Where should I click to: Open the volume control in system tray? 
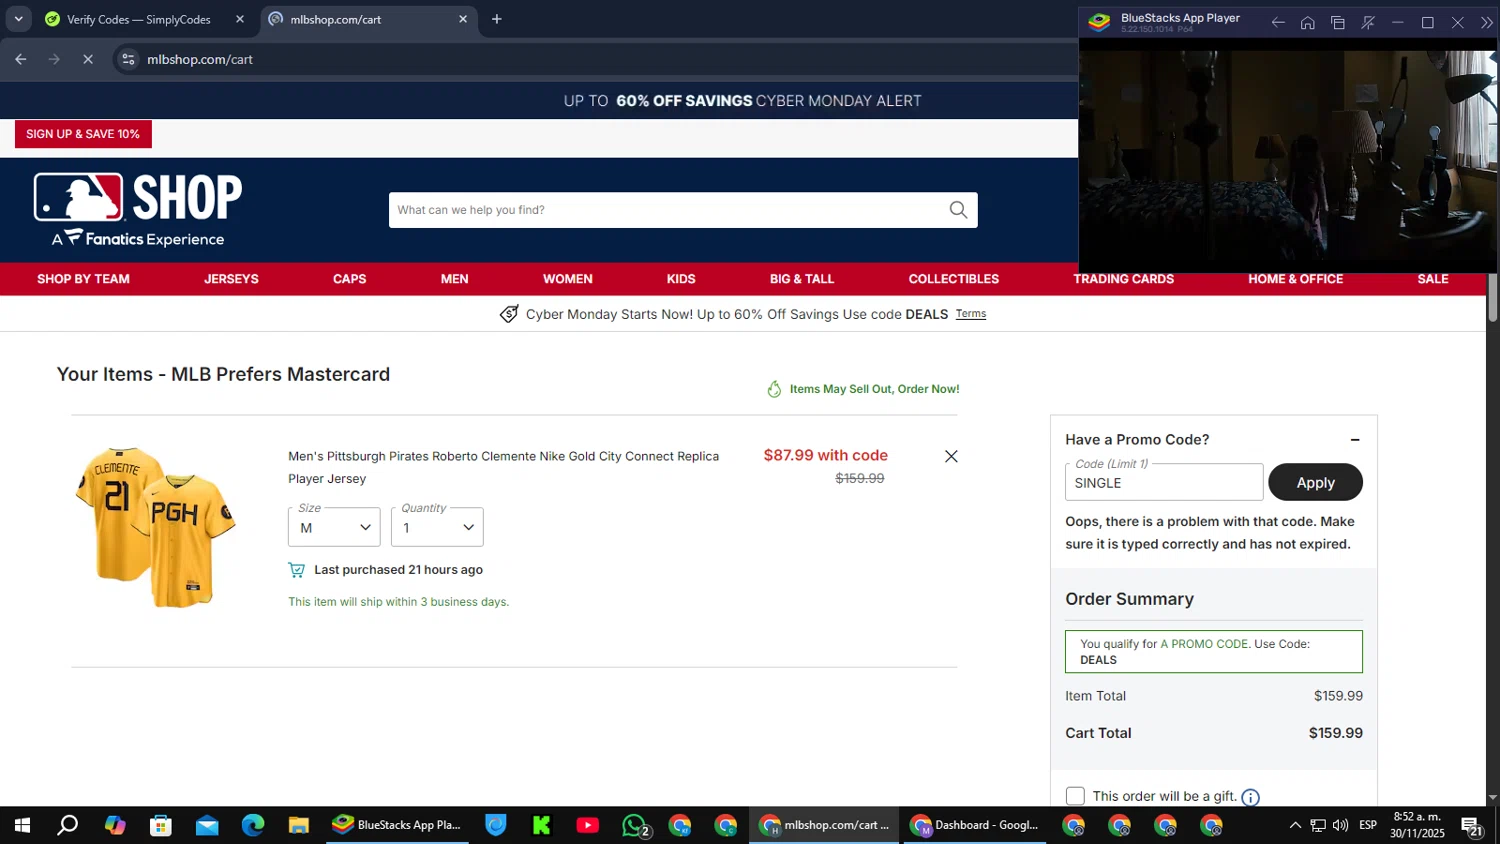click(1340, 825)
